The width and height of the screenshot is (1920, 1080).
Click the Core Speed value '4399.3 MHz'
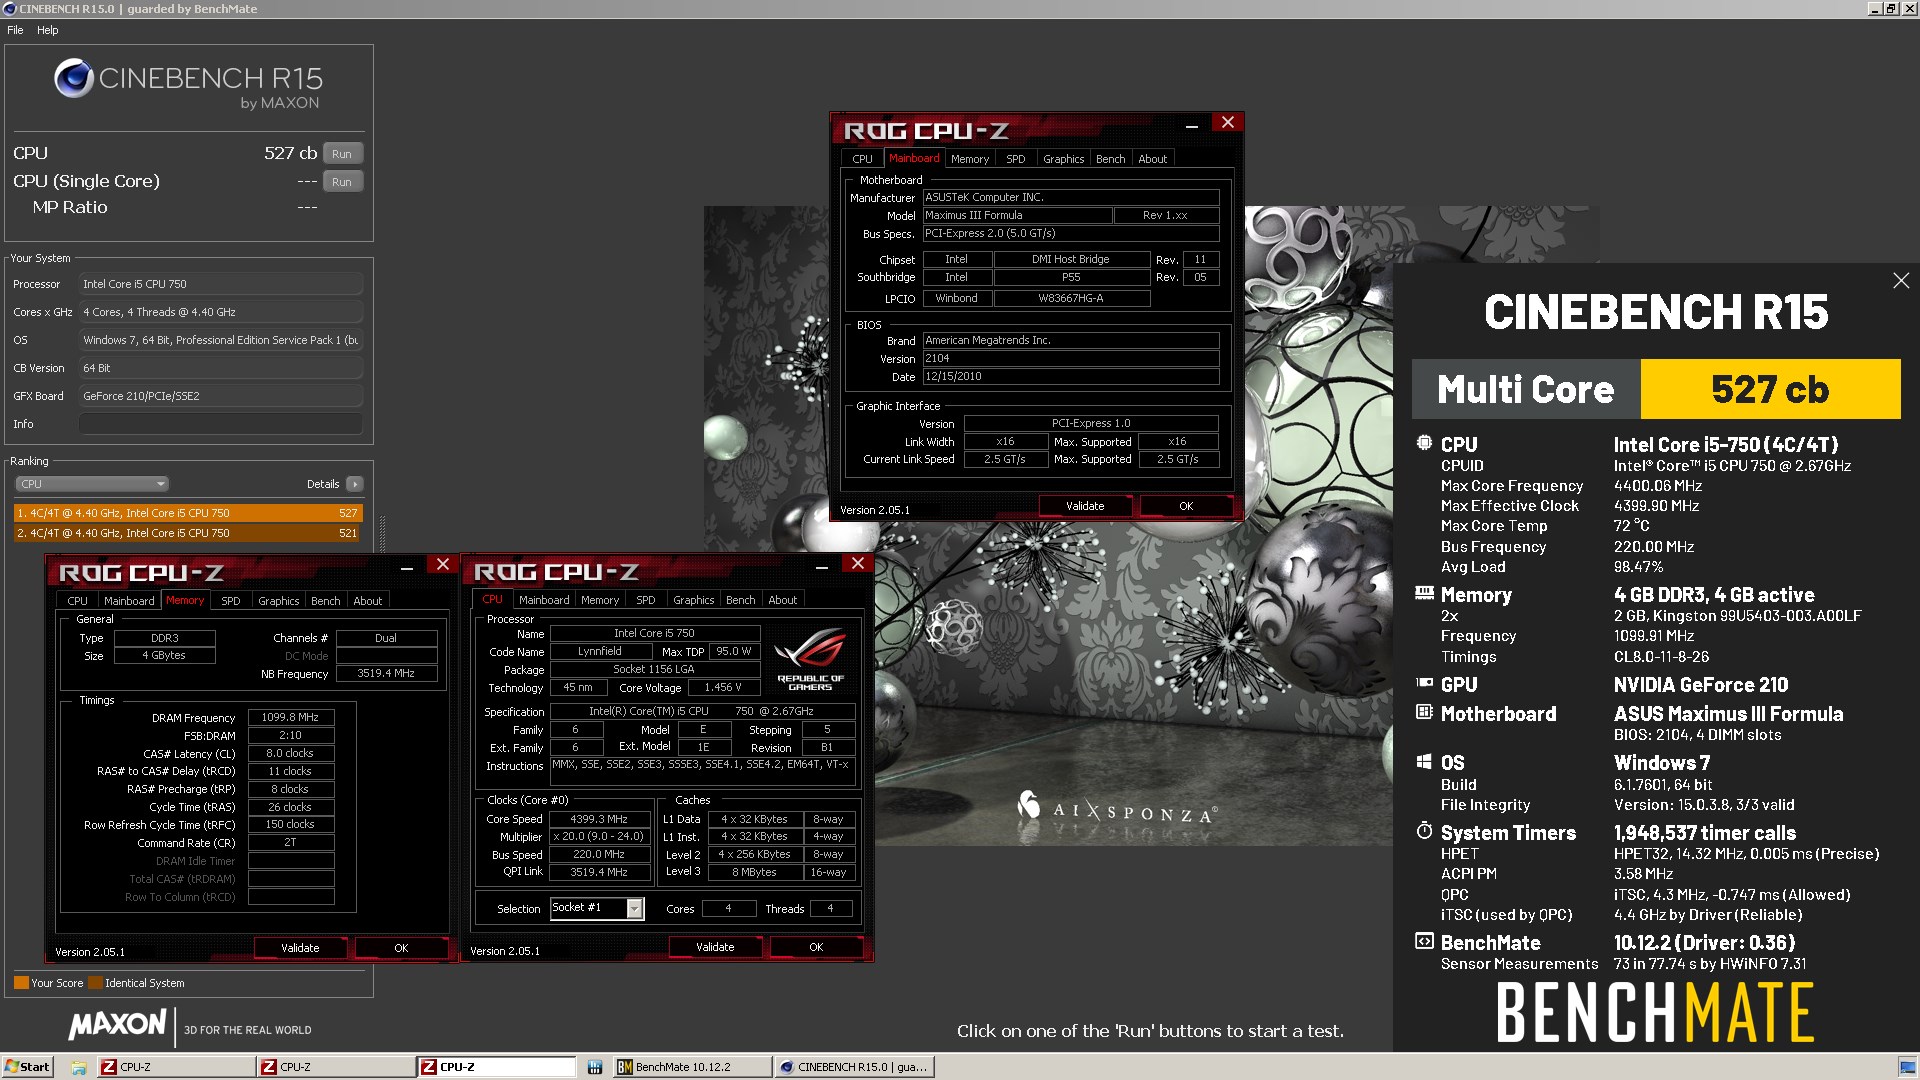599,819
